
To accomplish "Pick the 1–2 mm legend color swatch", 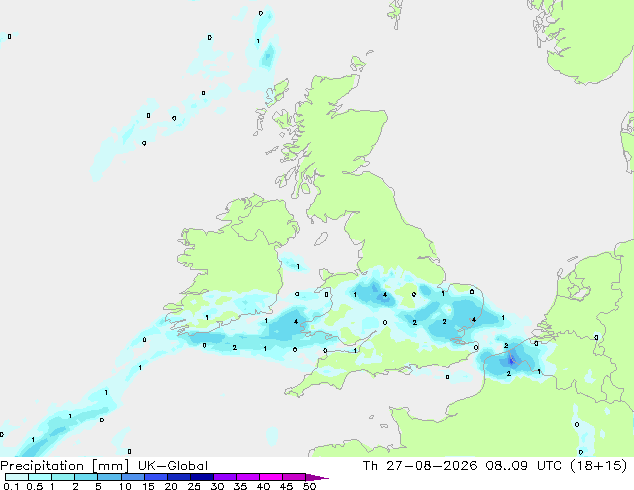I will pyautogui.click(x=63, y=477).
